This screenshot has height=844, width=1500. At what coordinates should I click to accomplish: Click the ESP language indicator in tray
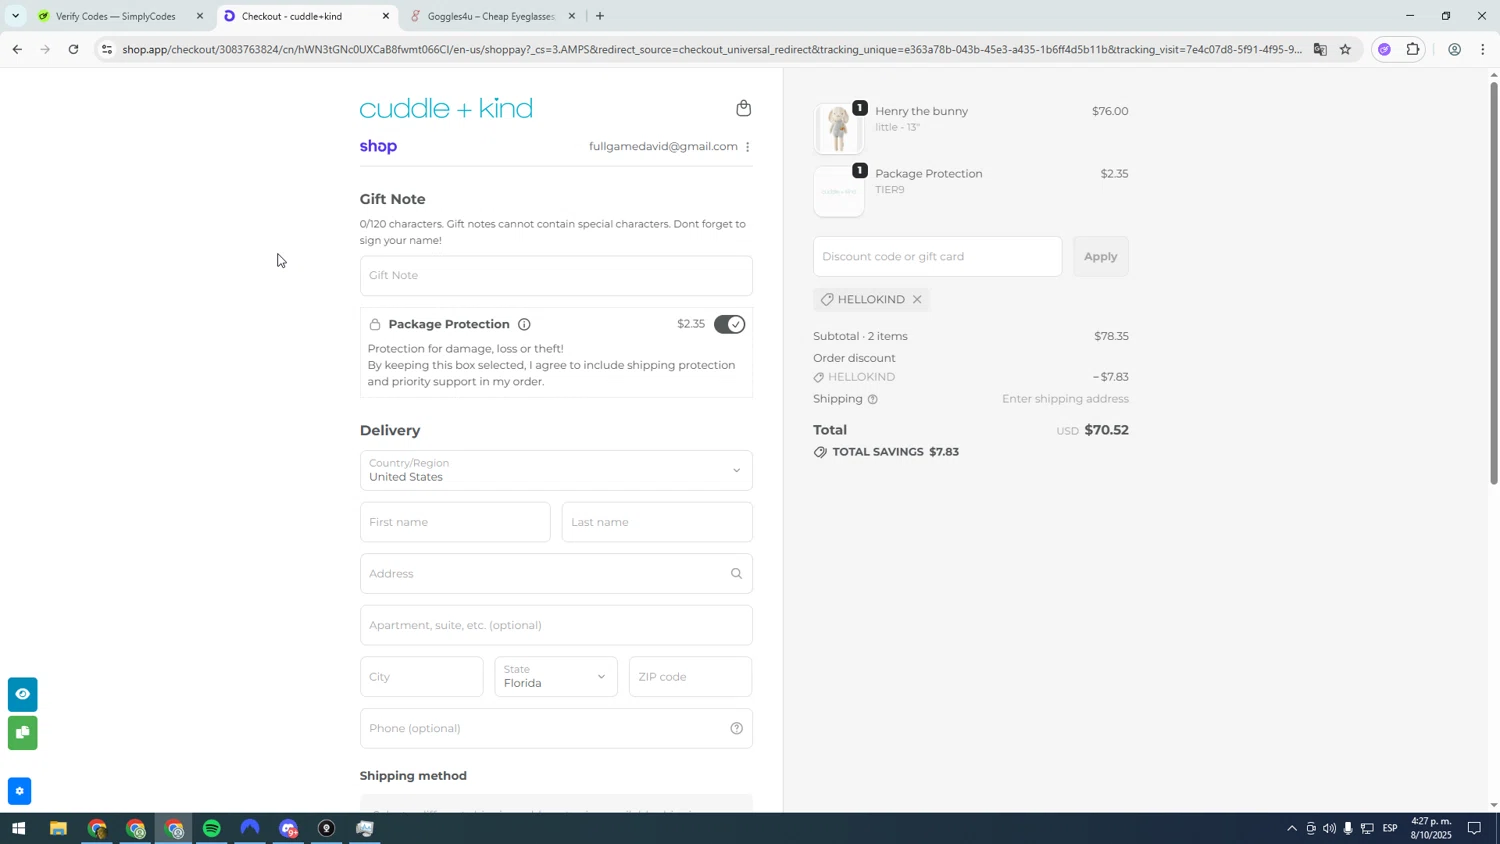1390,829
